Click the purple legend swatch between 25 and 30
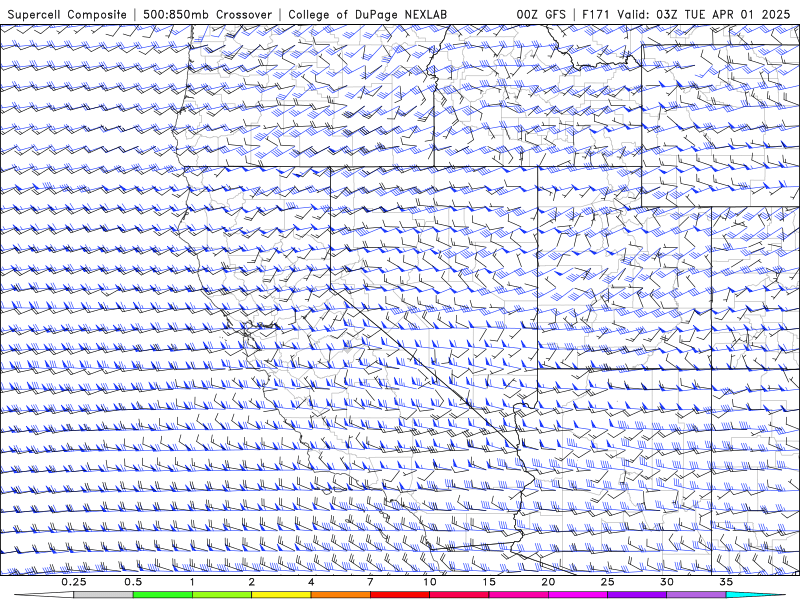 (x=637, y=595)
